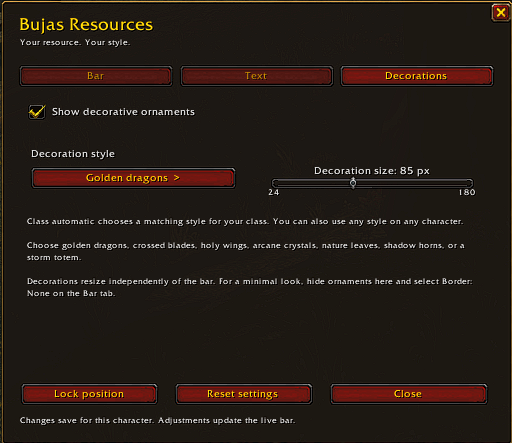Click the 'Class automatic chooses a matching style' text
512x443 pixels.
pyautogui.click(x=245, y=222)
